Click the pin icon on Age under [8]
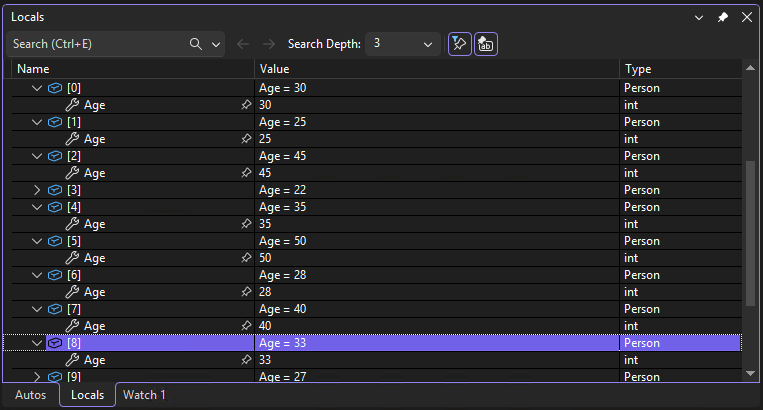 [246, 360]
